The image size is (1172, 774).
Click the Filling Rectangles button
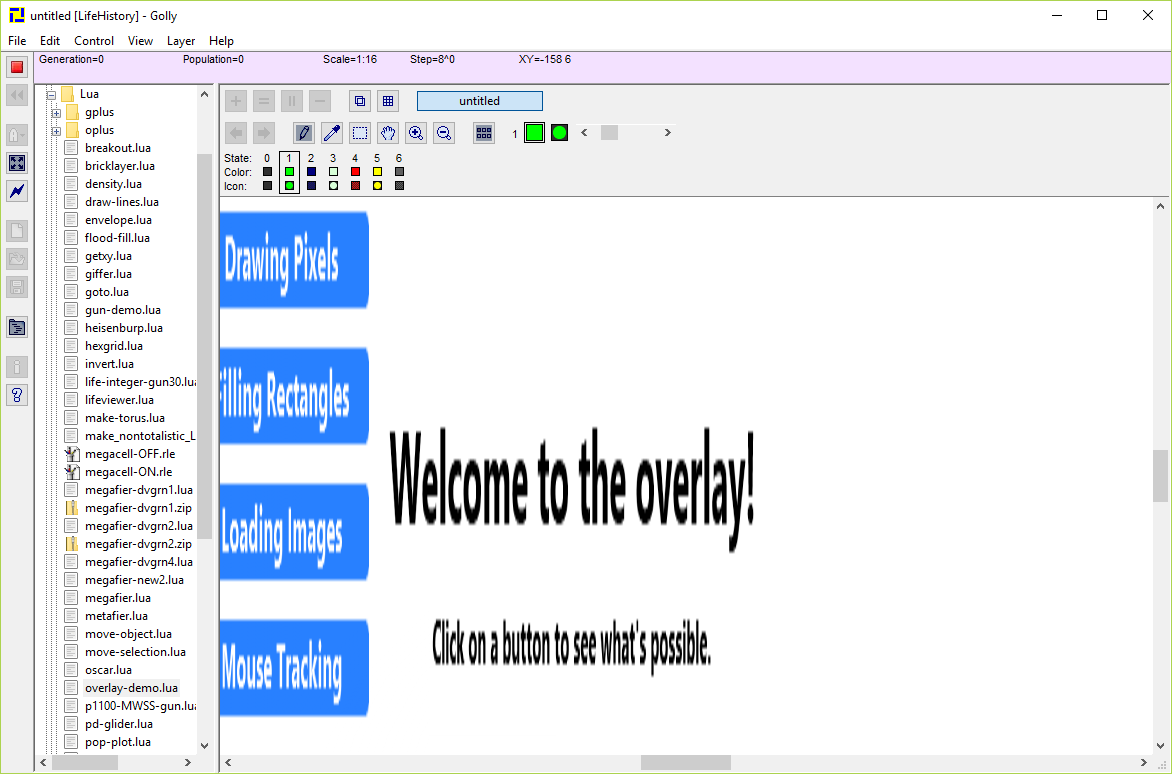294,396
